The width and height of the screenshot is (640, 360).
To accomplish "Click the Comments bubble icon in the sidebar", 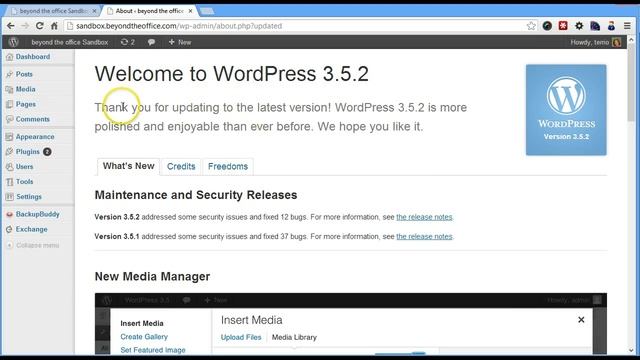I will pyautogui.click(x=9, y=119).
